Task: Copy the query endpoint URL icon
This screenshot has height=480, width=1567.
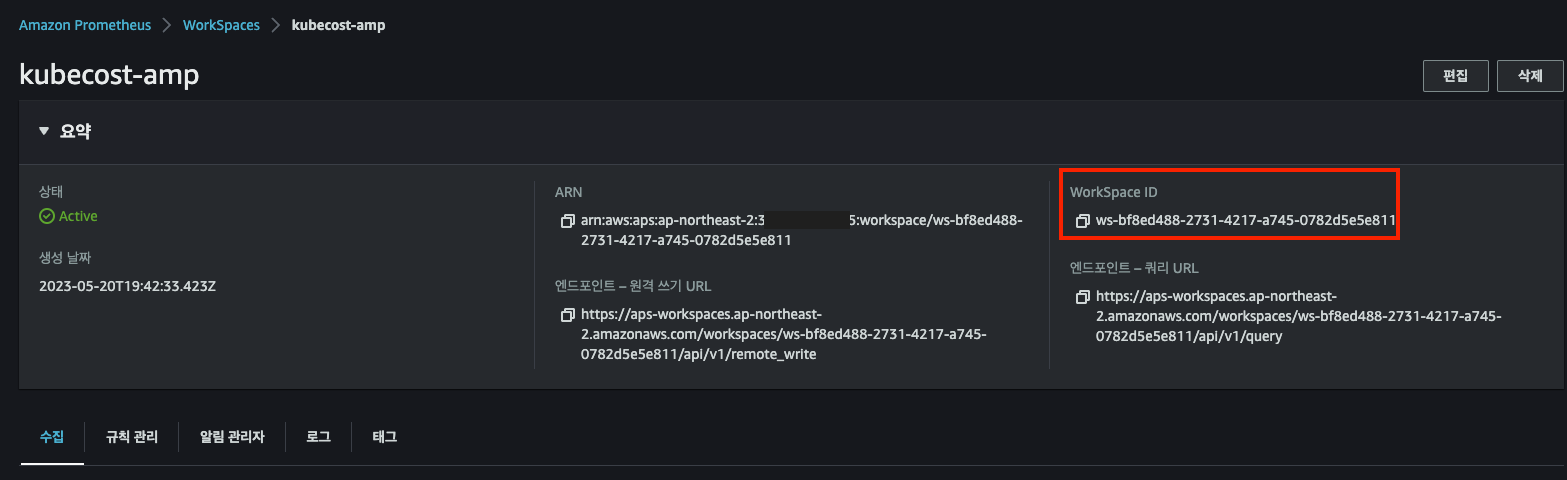Action: click(1083, 297)
